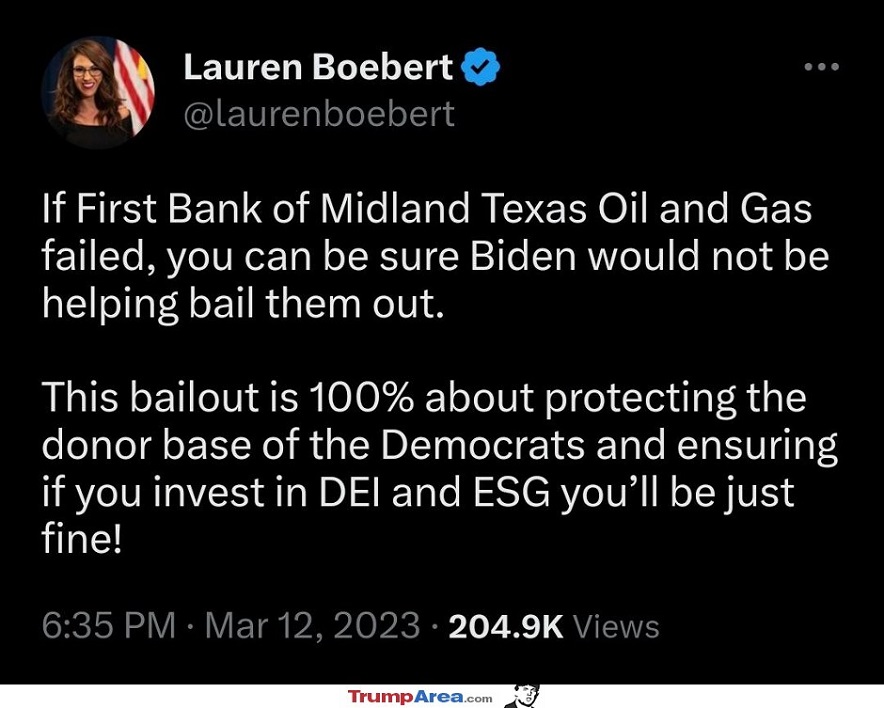884x708 pixels.
Task: Click the Mar 12, 2023 date
Action: 312,626
